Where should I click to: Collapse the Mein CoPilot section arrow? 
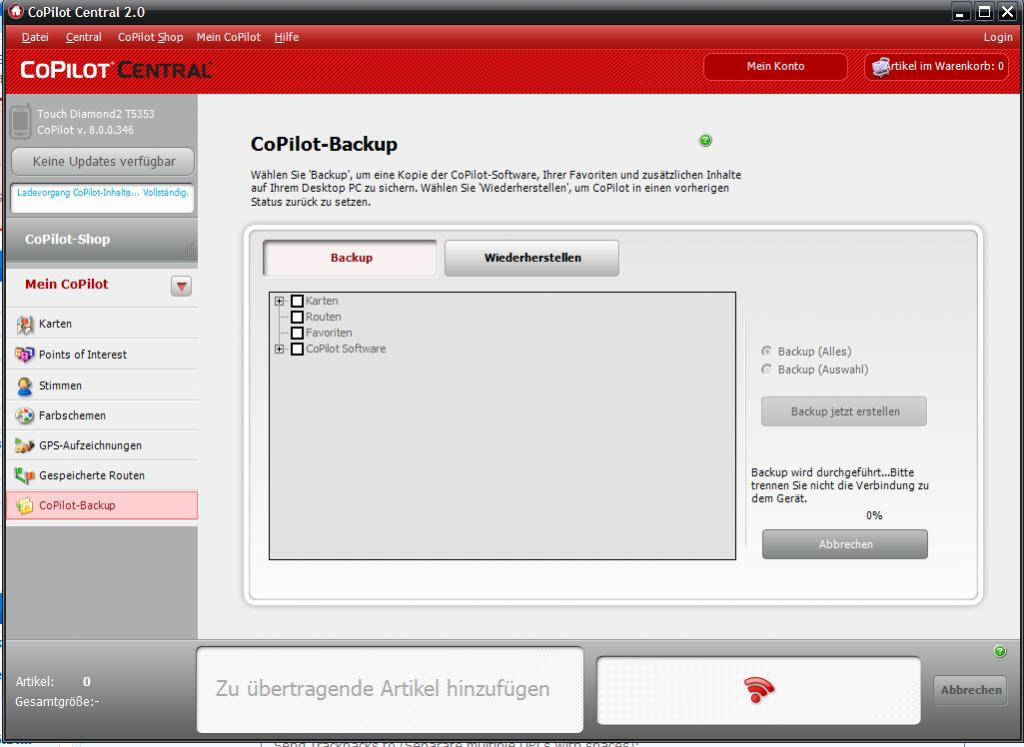tap(182, 286)
